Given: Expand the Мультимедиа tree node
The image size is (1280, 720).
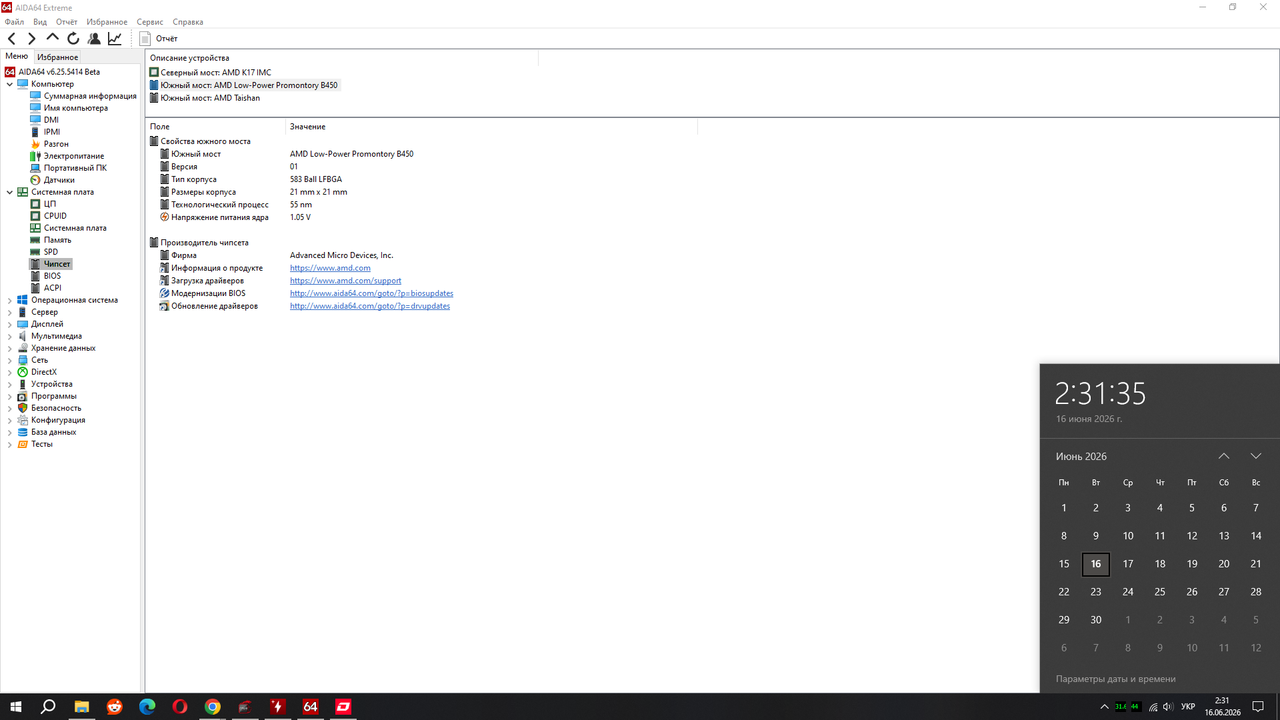Looking at the screenshot, I should (10, 336).
